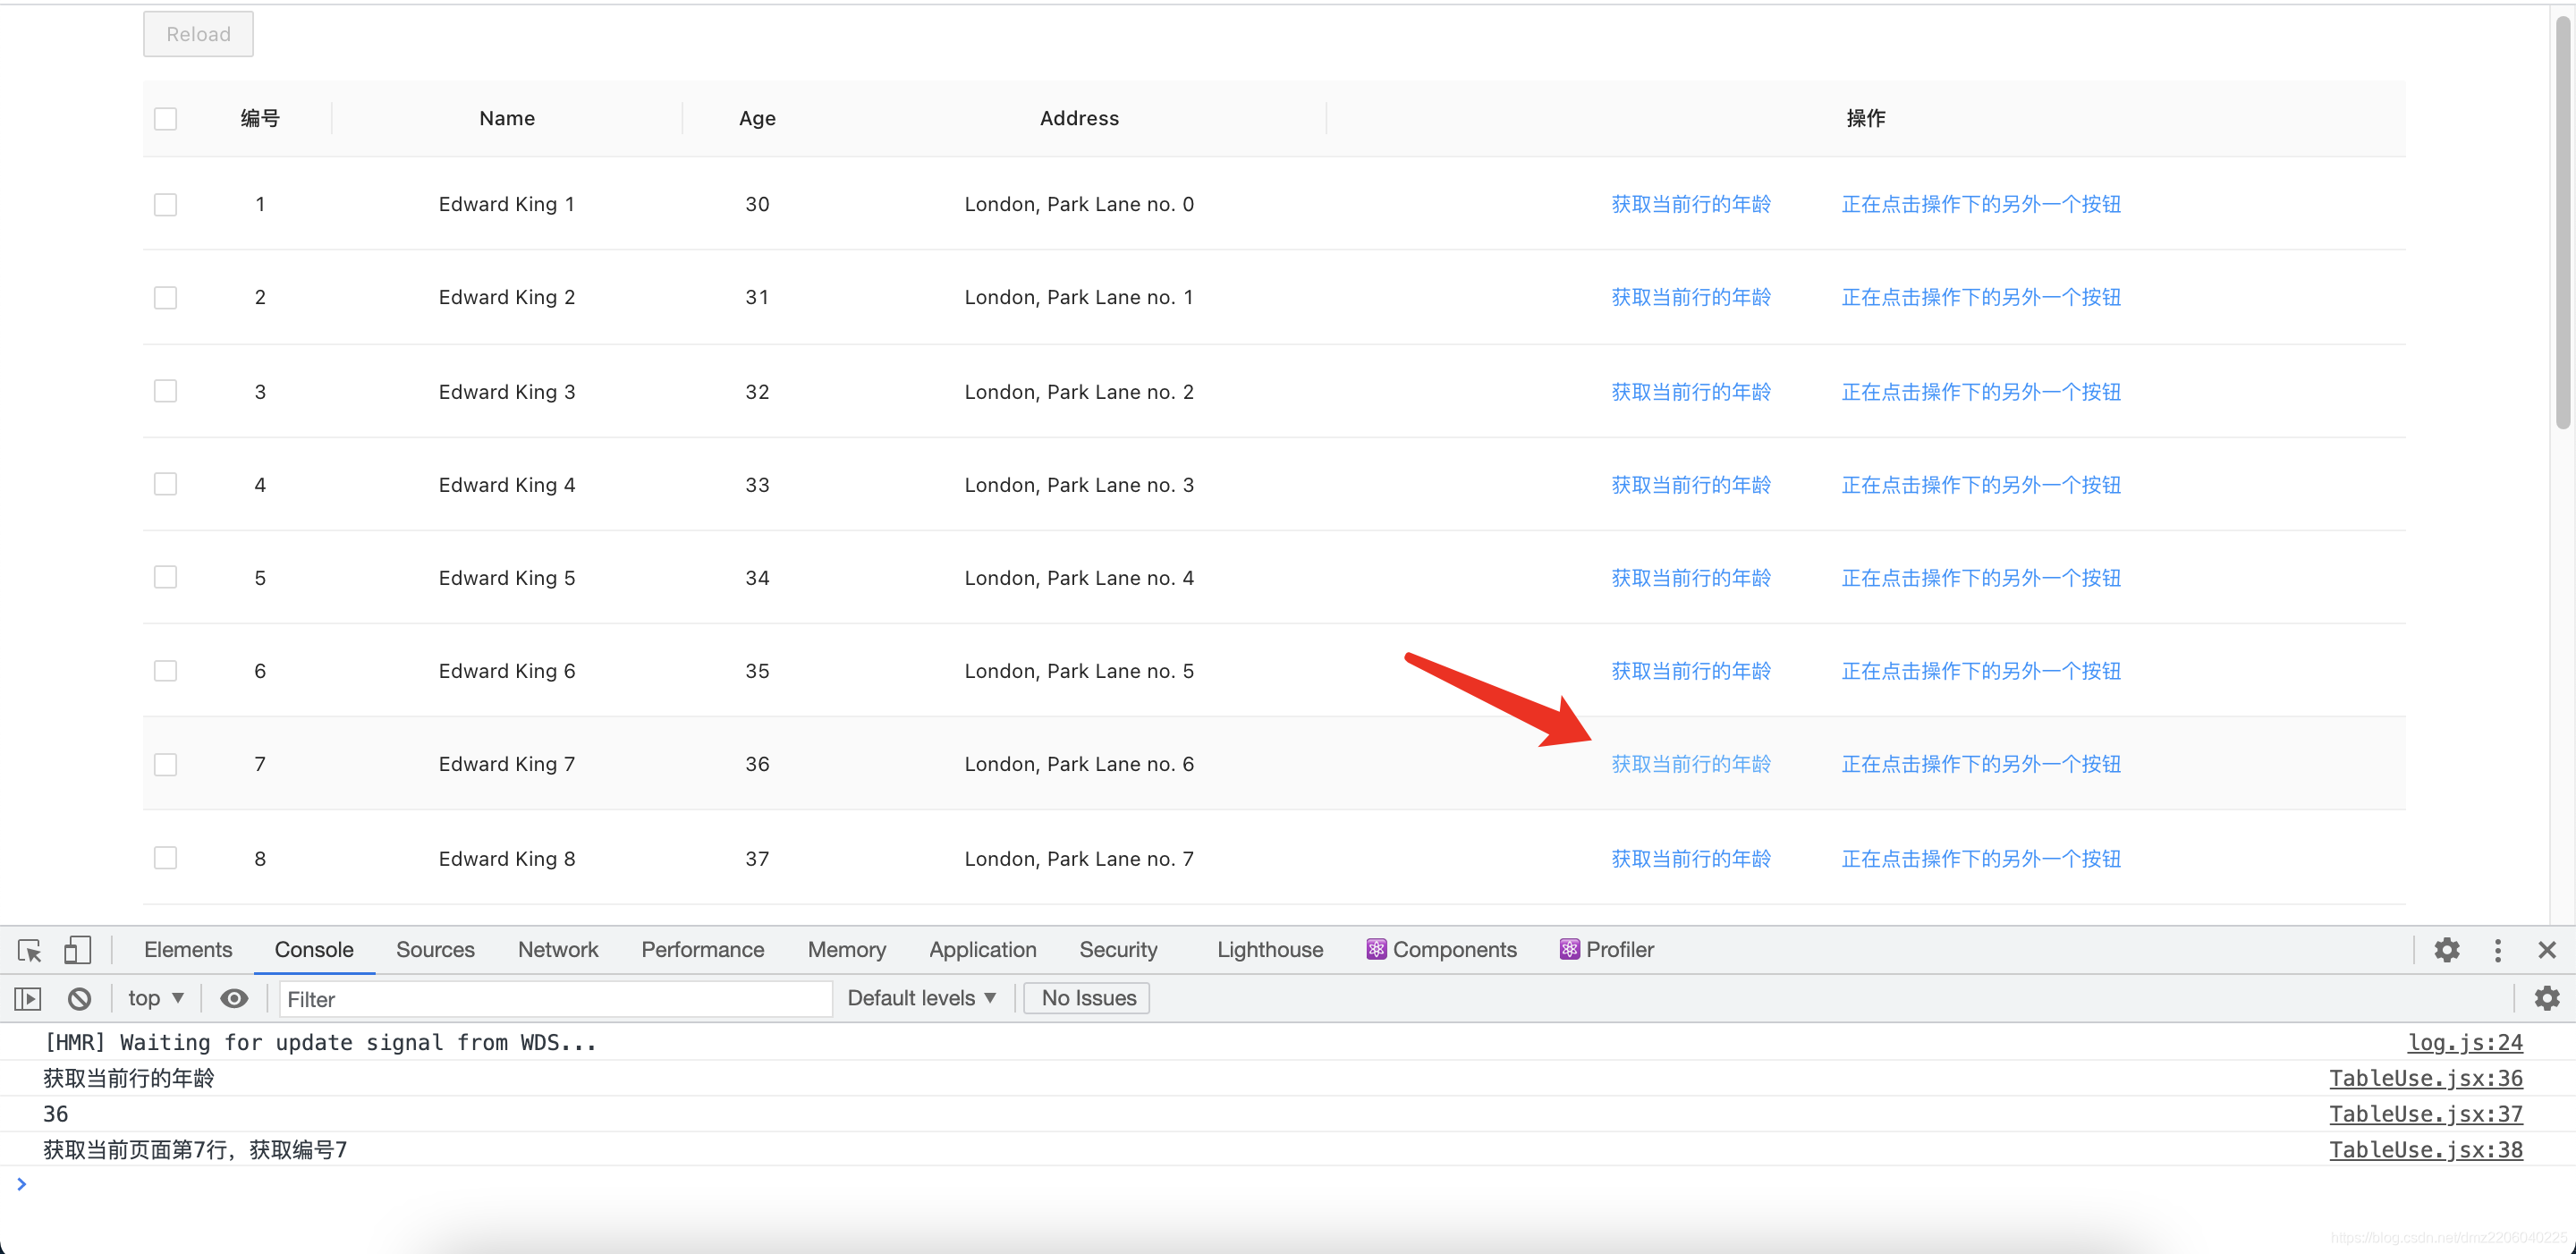Screen dimensions: 2576x1254
Task: Check the select-all header checkbox
Action: [x=166, y=119]
